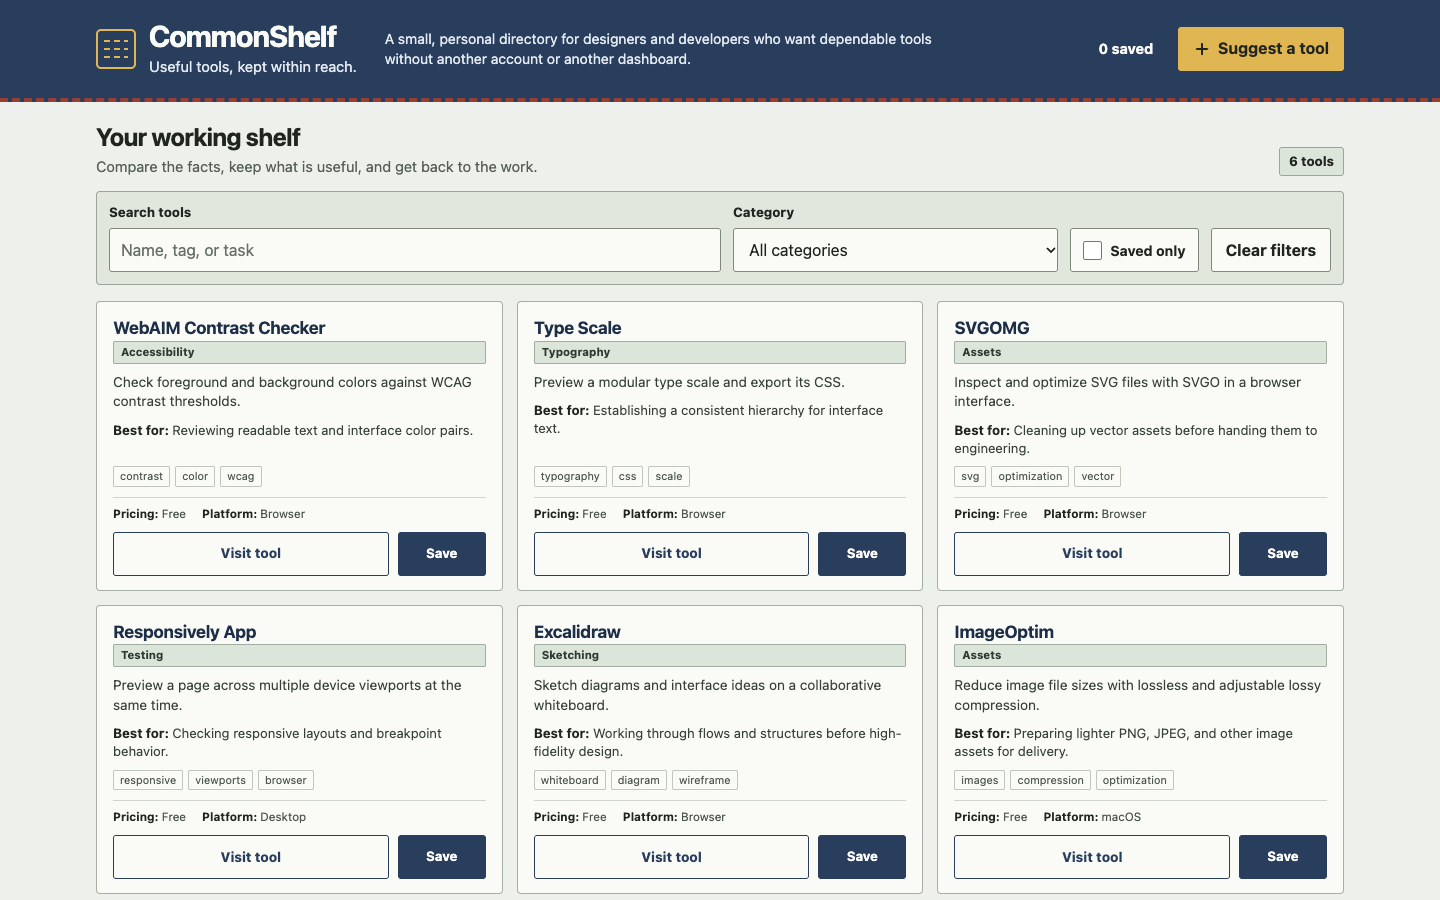
Task: Click the Type Scale card title
Action: coord(578,328)
